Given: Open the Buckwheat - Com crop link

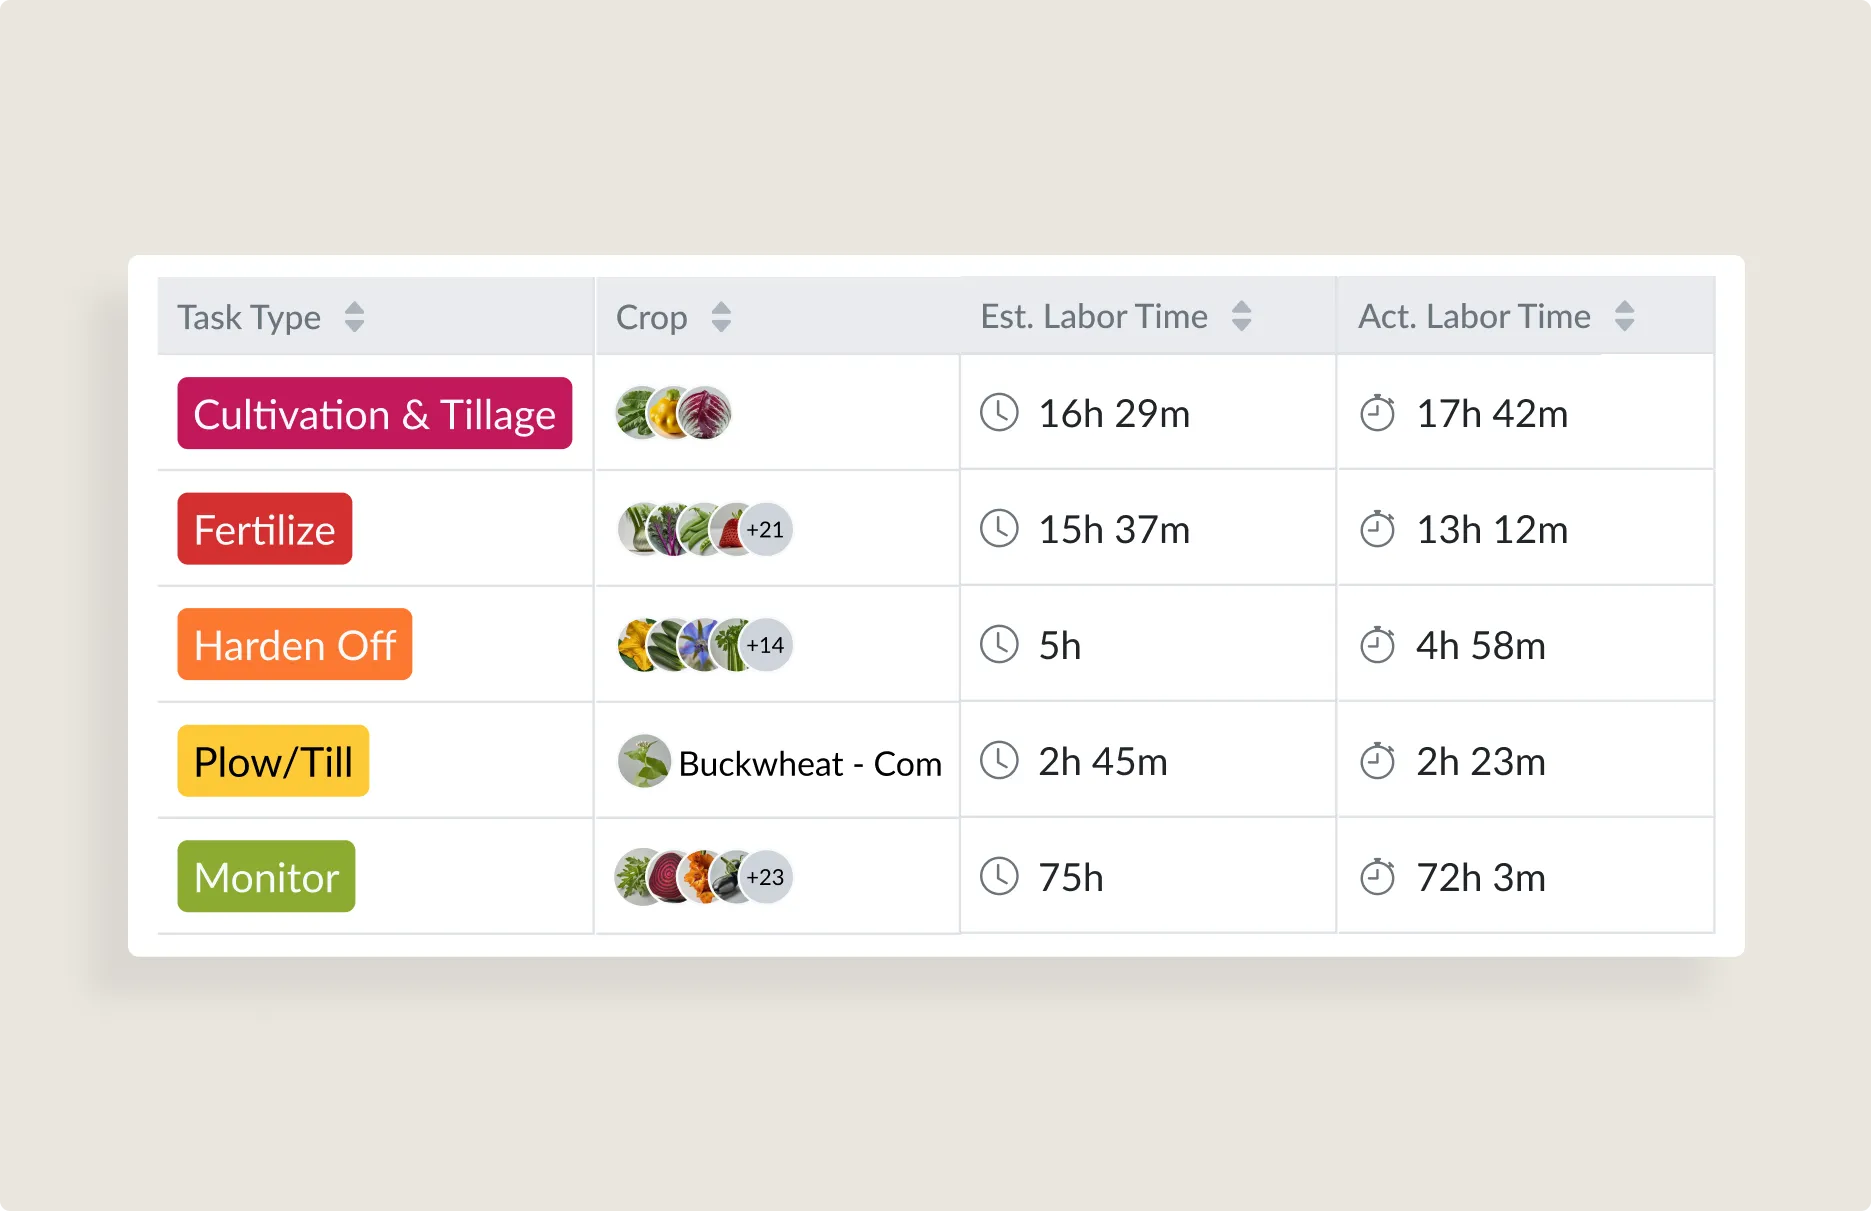Looking at the screenshot, I should coord(809,763).
